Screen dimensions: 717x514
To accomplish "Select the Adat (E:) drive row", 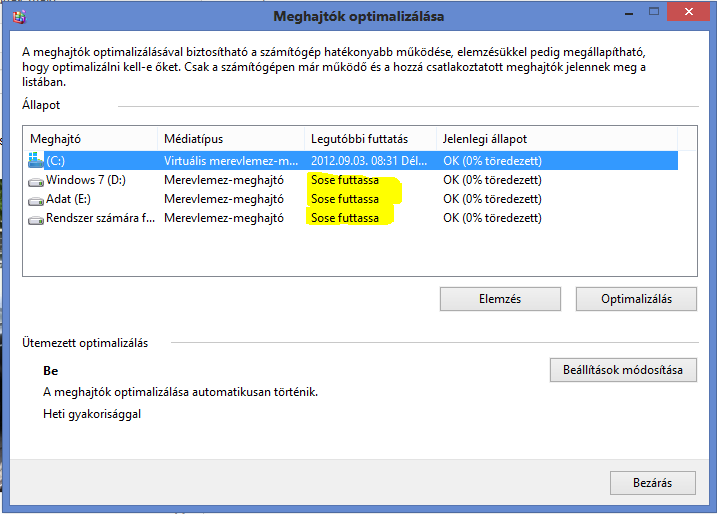I will point(352,199).
